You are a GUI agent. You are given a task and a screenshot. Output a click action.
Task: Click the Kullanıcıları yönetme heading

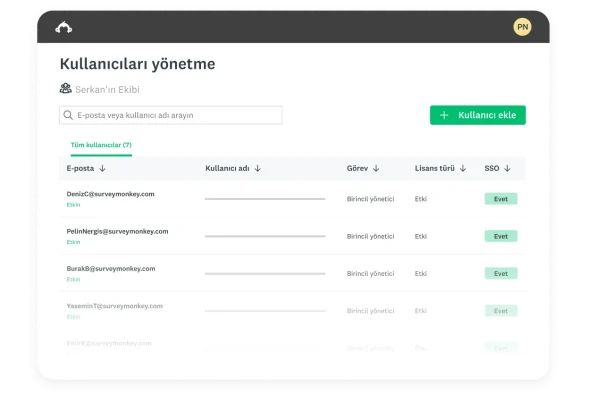coord(138,64)
